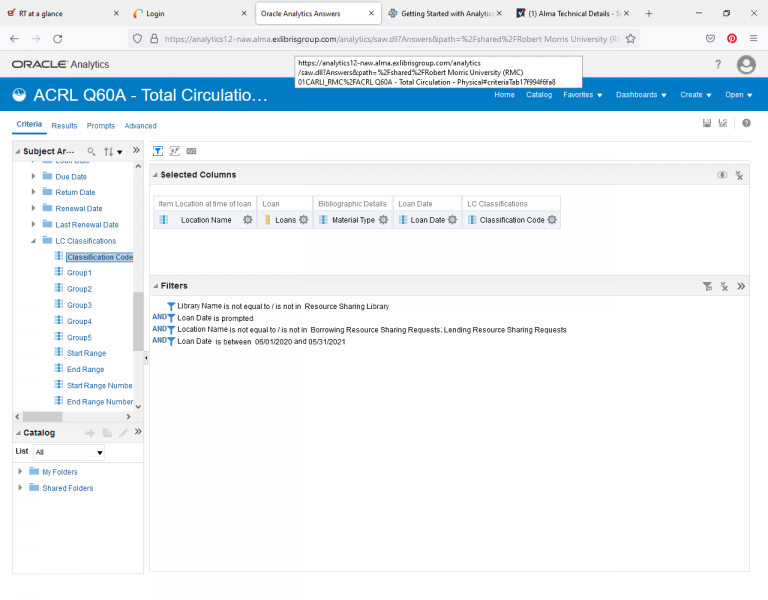The height and width of the screenshot is (600, 768).
Task: Open the Create menu
Action: pyautogui.click(x=696, y=95)
